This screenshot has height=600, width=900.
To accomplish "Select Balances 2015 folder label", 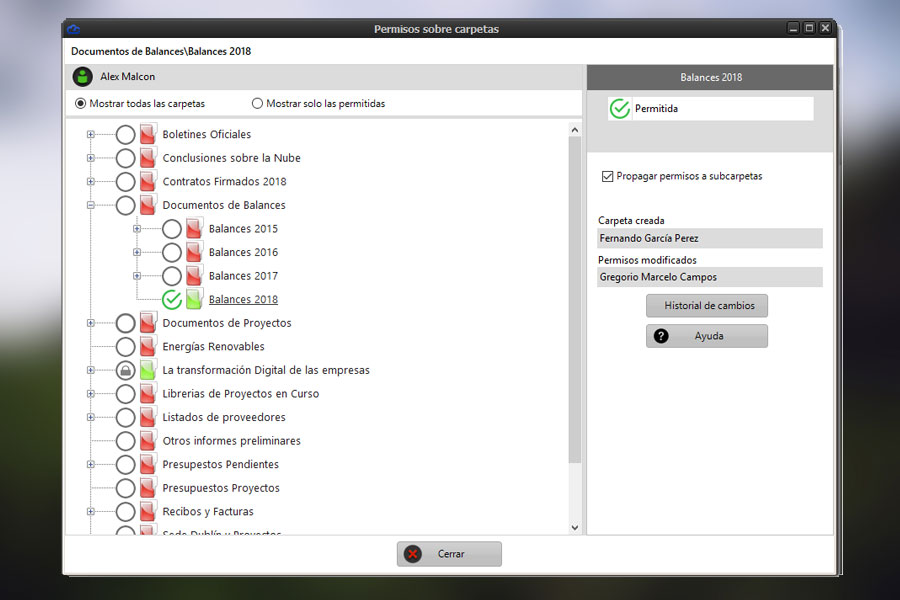I will click(x=243, y=229).
